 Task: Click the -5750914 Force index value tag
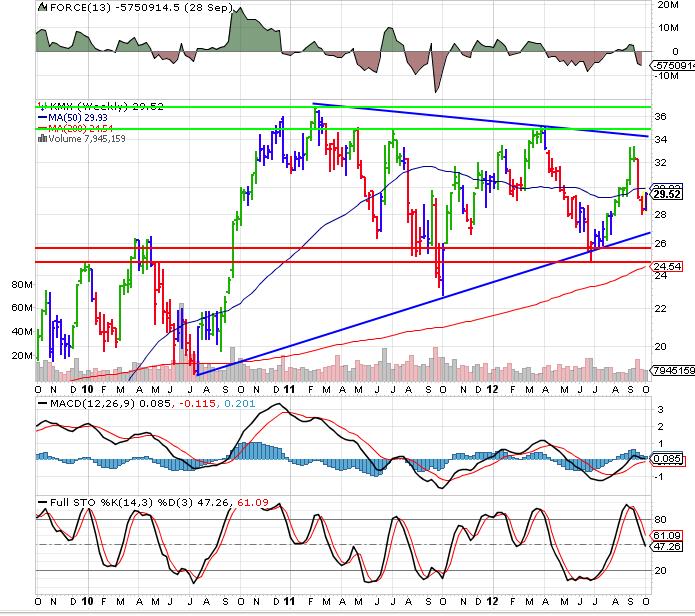[x=672, y=66]
